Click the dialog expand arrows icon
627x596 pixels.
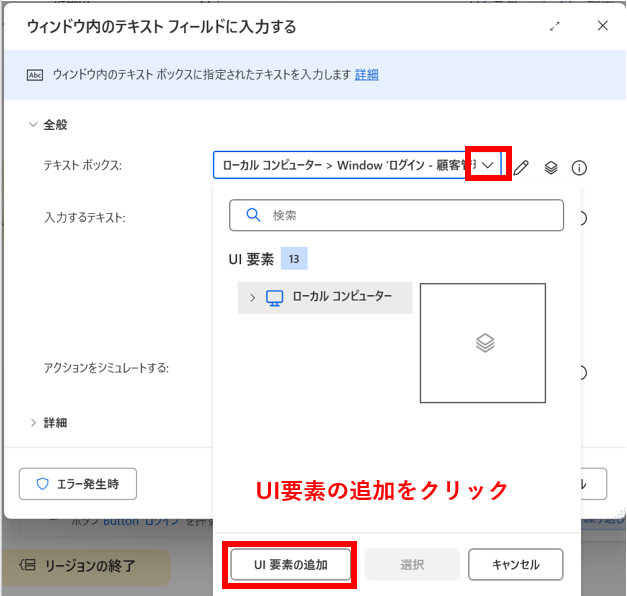pyautogui.click(x=555, y=27)
